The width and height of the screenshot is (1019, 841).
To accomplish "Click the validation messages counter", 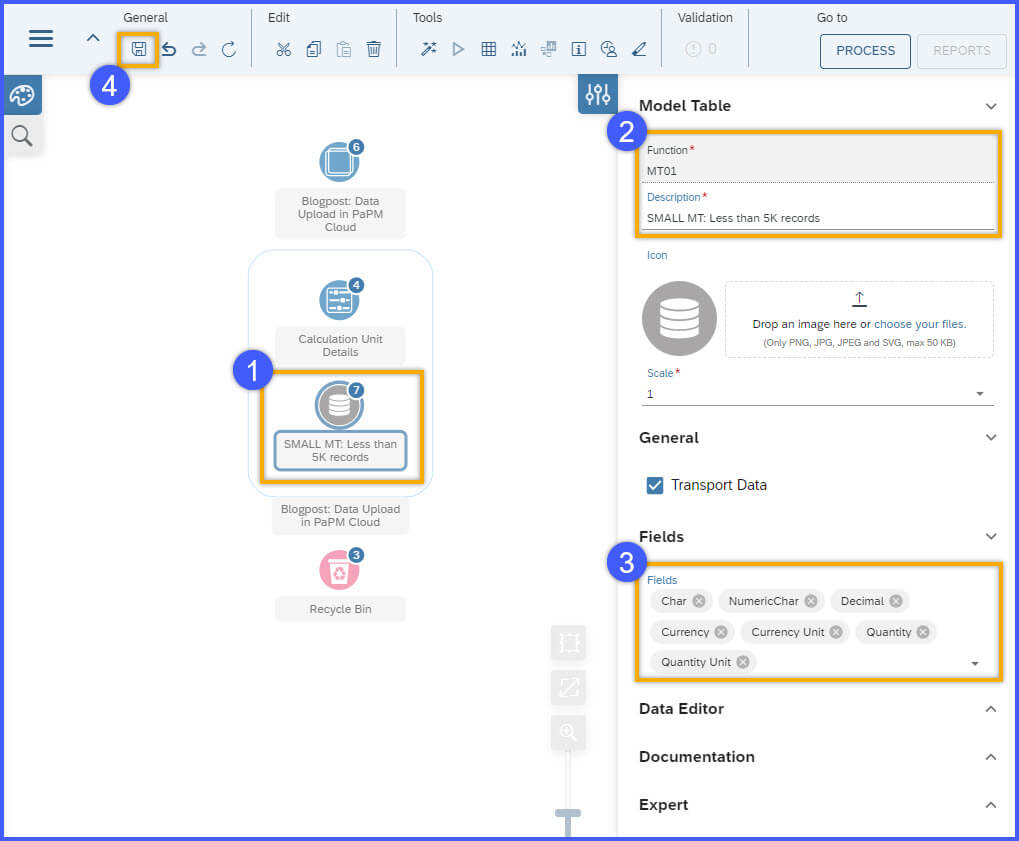I will pyautogui.click(x=701, y=49).
